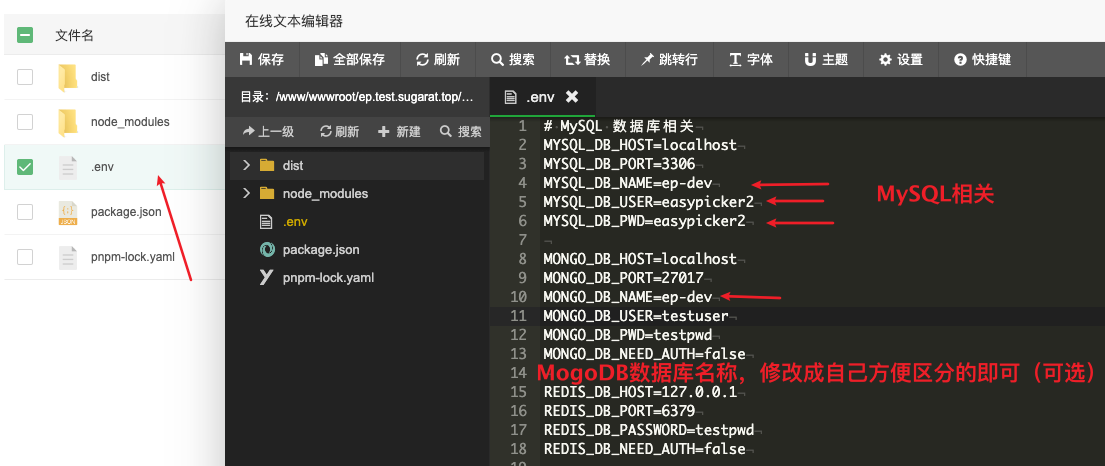The height and width of the screenshot is (466, 1105).
Task: Click pnpm-lock.yaml file icon in file list
Action: pyautogui.click(x=68, y=258)
